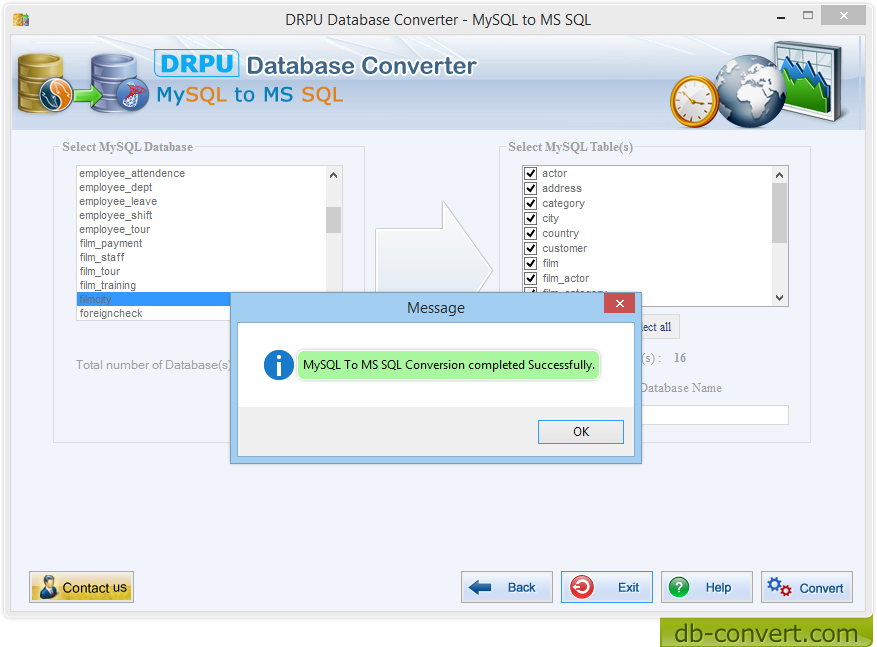The image size is (877, 647).
Task: Uncheck the film table checkbox
Action: [531, 263]
